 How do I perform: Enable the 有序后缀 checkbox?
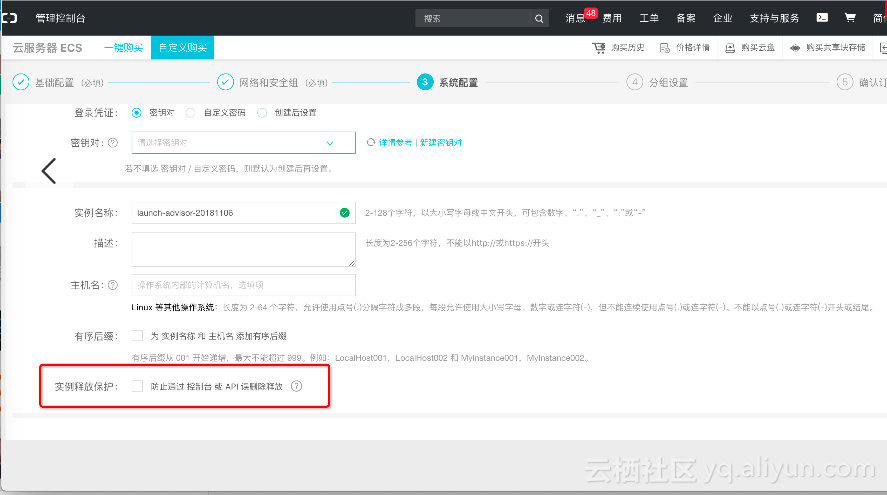coord(137,335)
